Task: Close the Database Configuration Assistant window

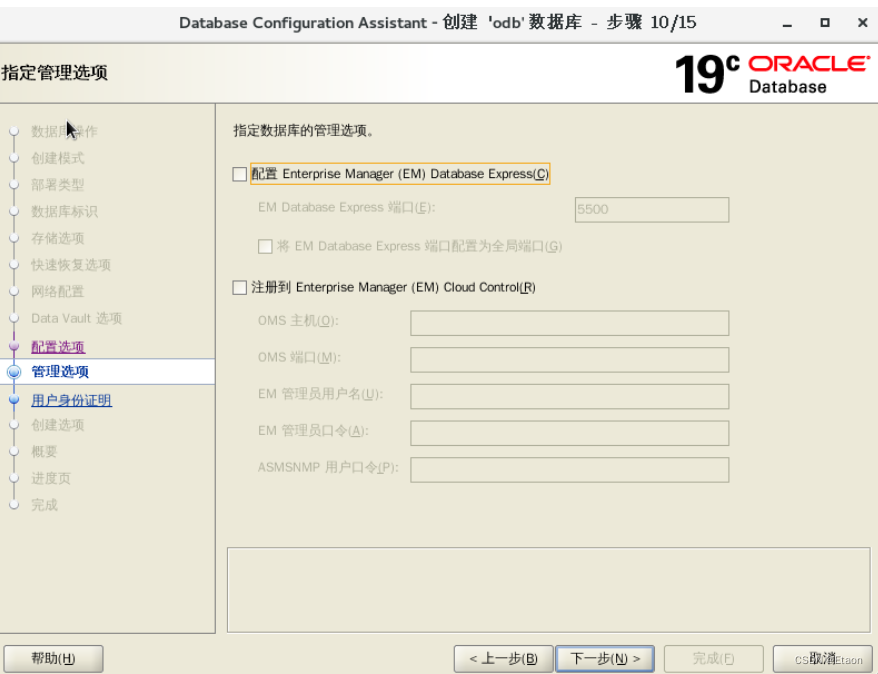Action: click(863, 23)
